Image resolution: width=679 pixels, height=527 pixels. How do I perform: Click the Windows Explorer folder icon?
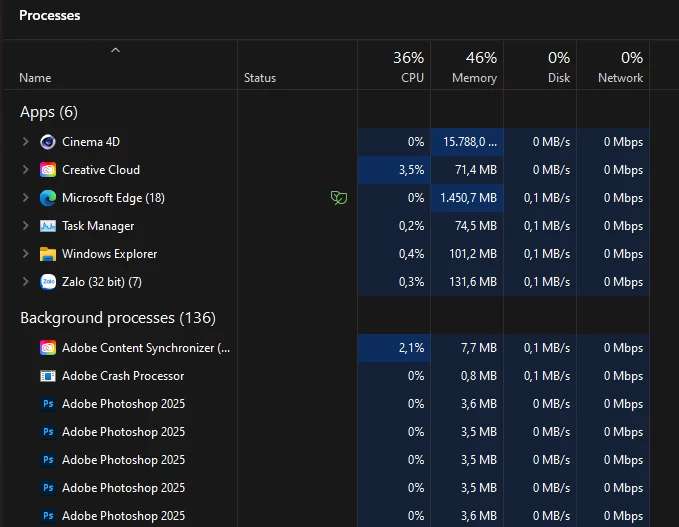click(48, 254)
